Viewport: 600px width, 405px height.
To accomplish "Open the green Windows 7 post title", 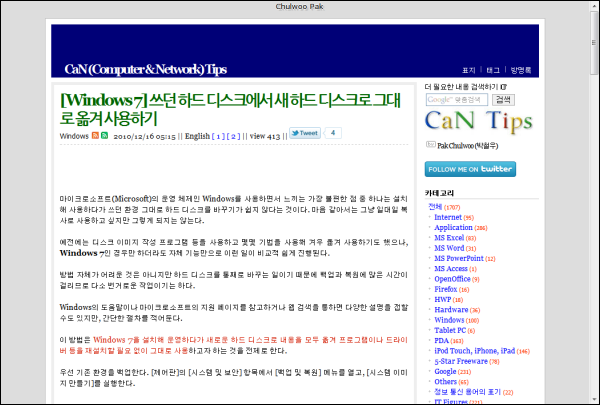I will tap(230, 109).
